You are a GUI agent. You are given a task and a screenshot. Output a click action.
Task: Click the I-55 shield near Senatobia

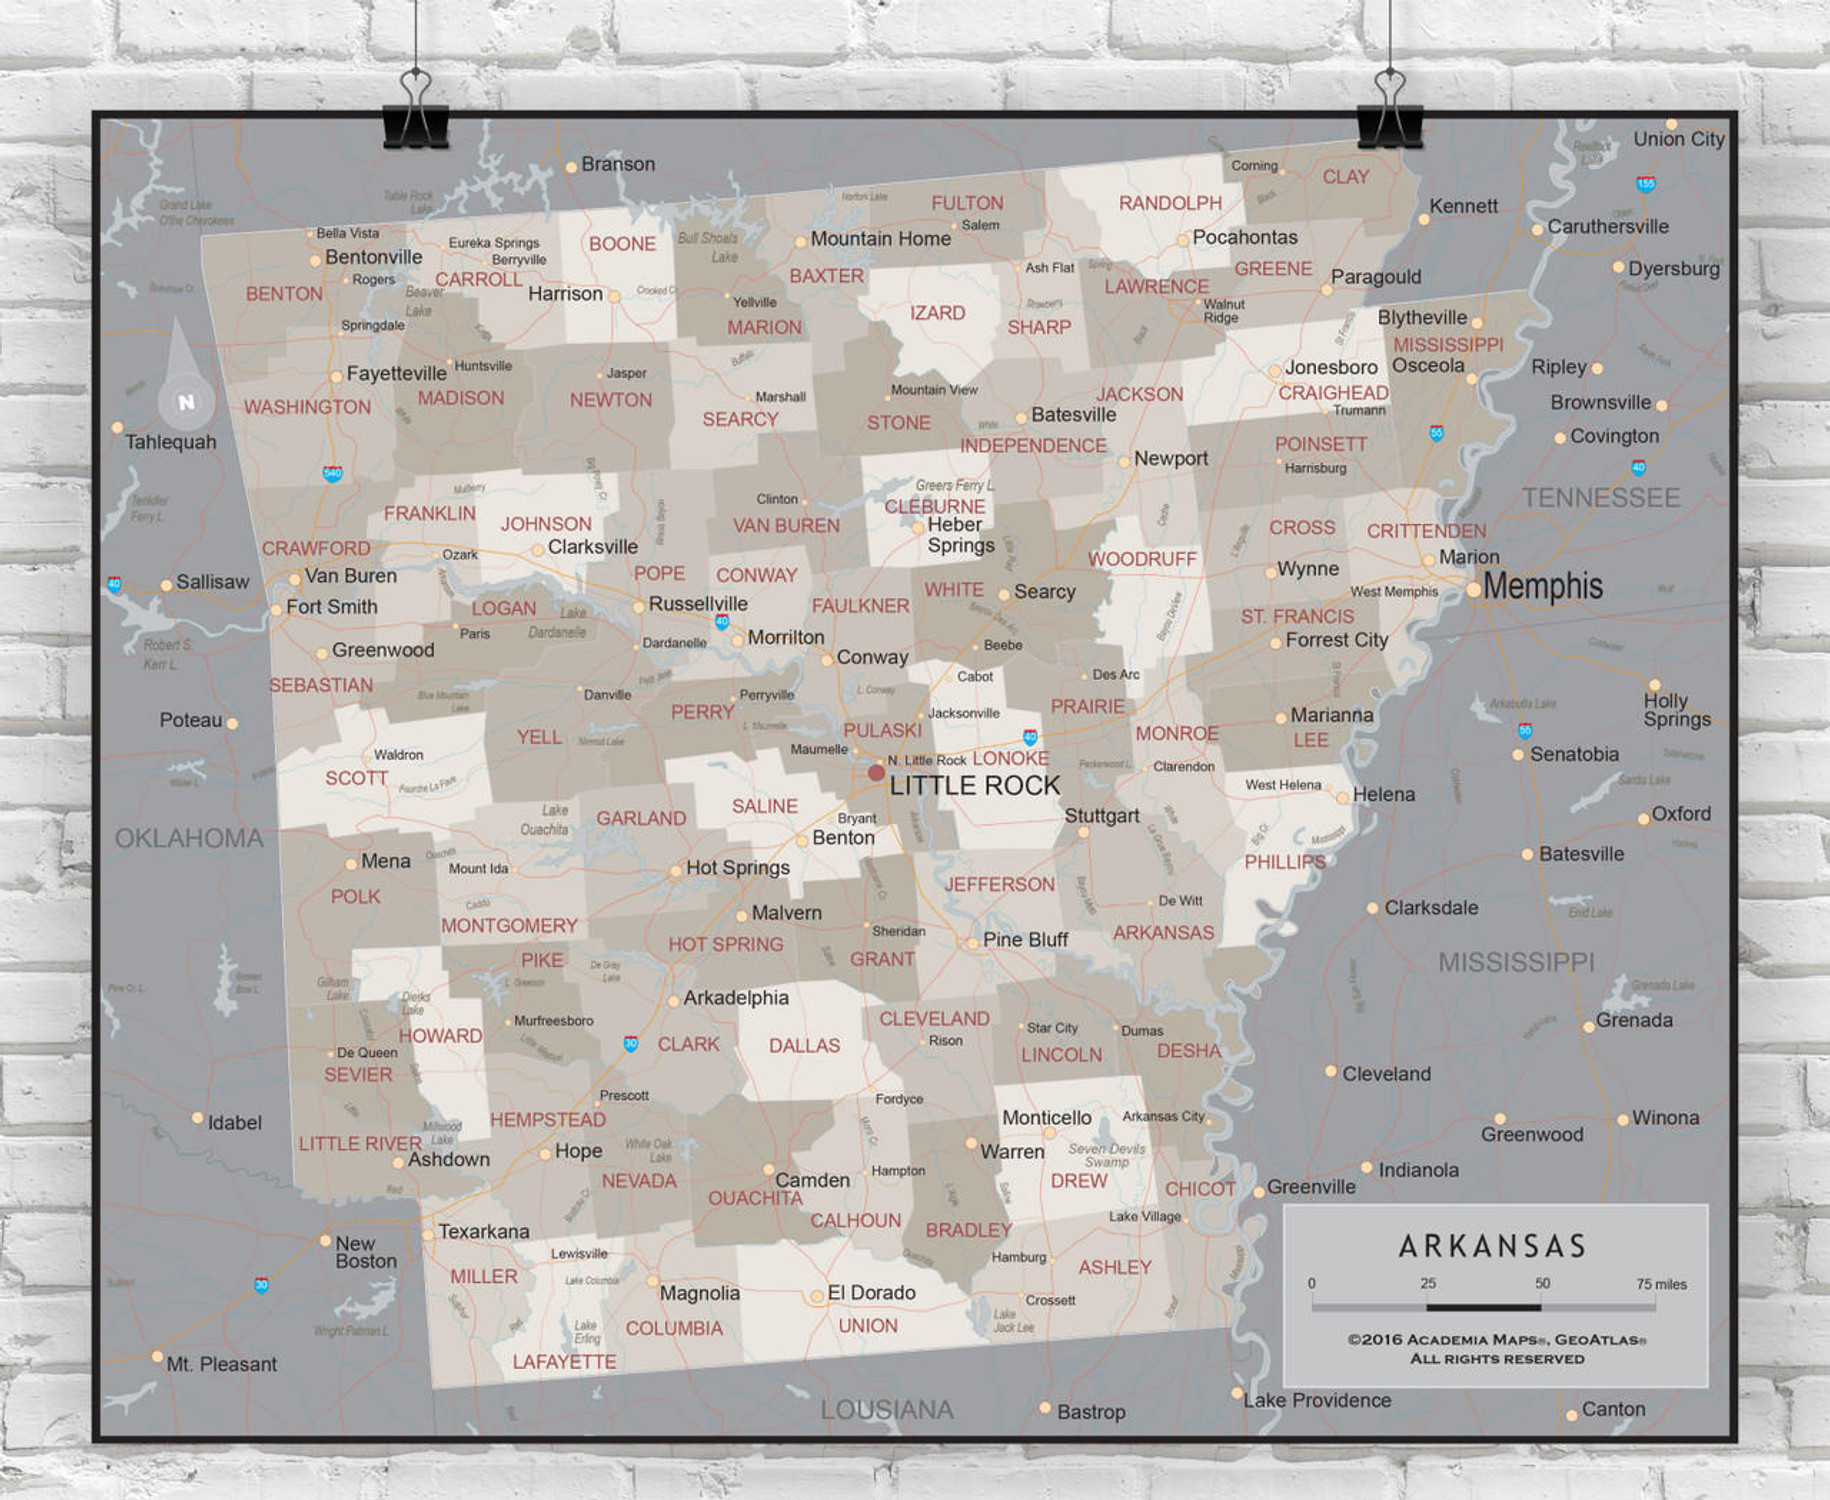pyautogui.click(x=1524, y=730)
